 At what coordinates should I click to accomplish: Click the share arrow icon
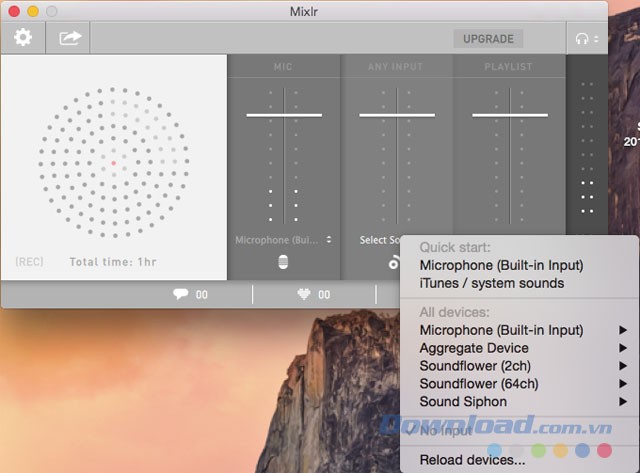[x=71, y=39]
